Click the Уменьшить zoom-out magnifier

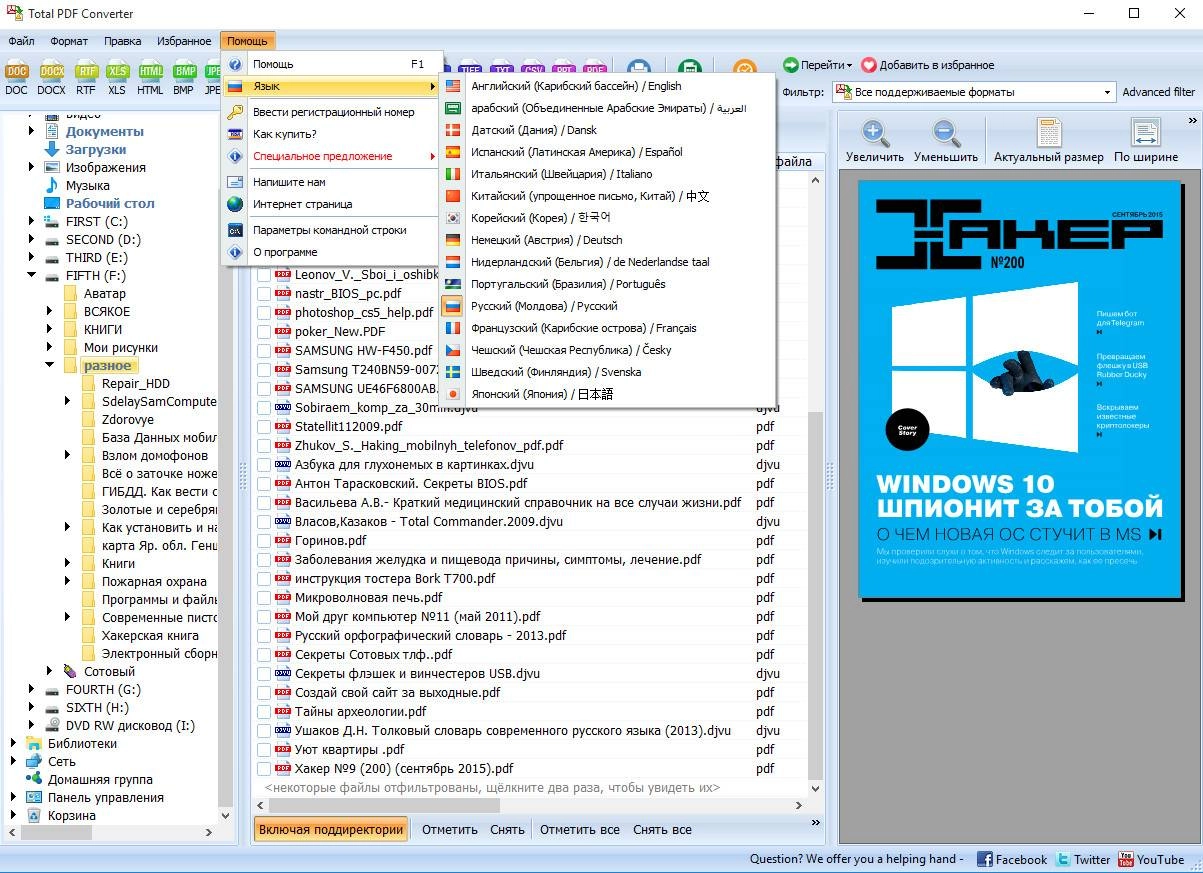(x=945, y=141)
